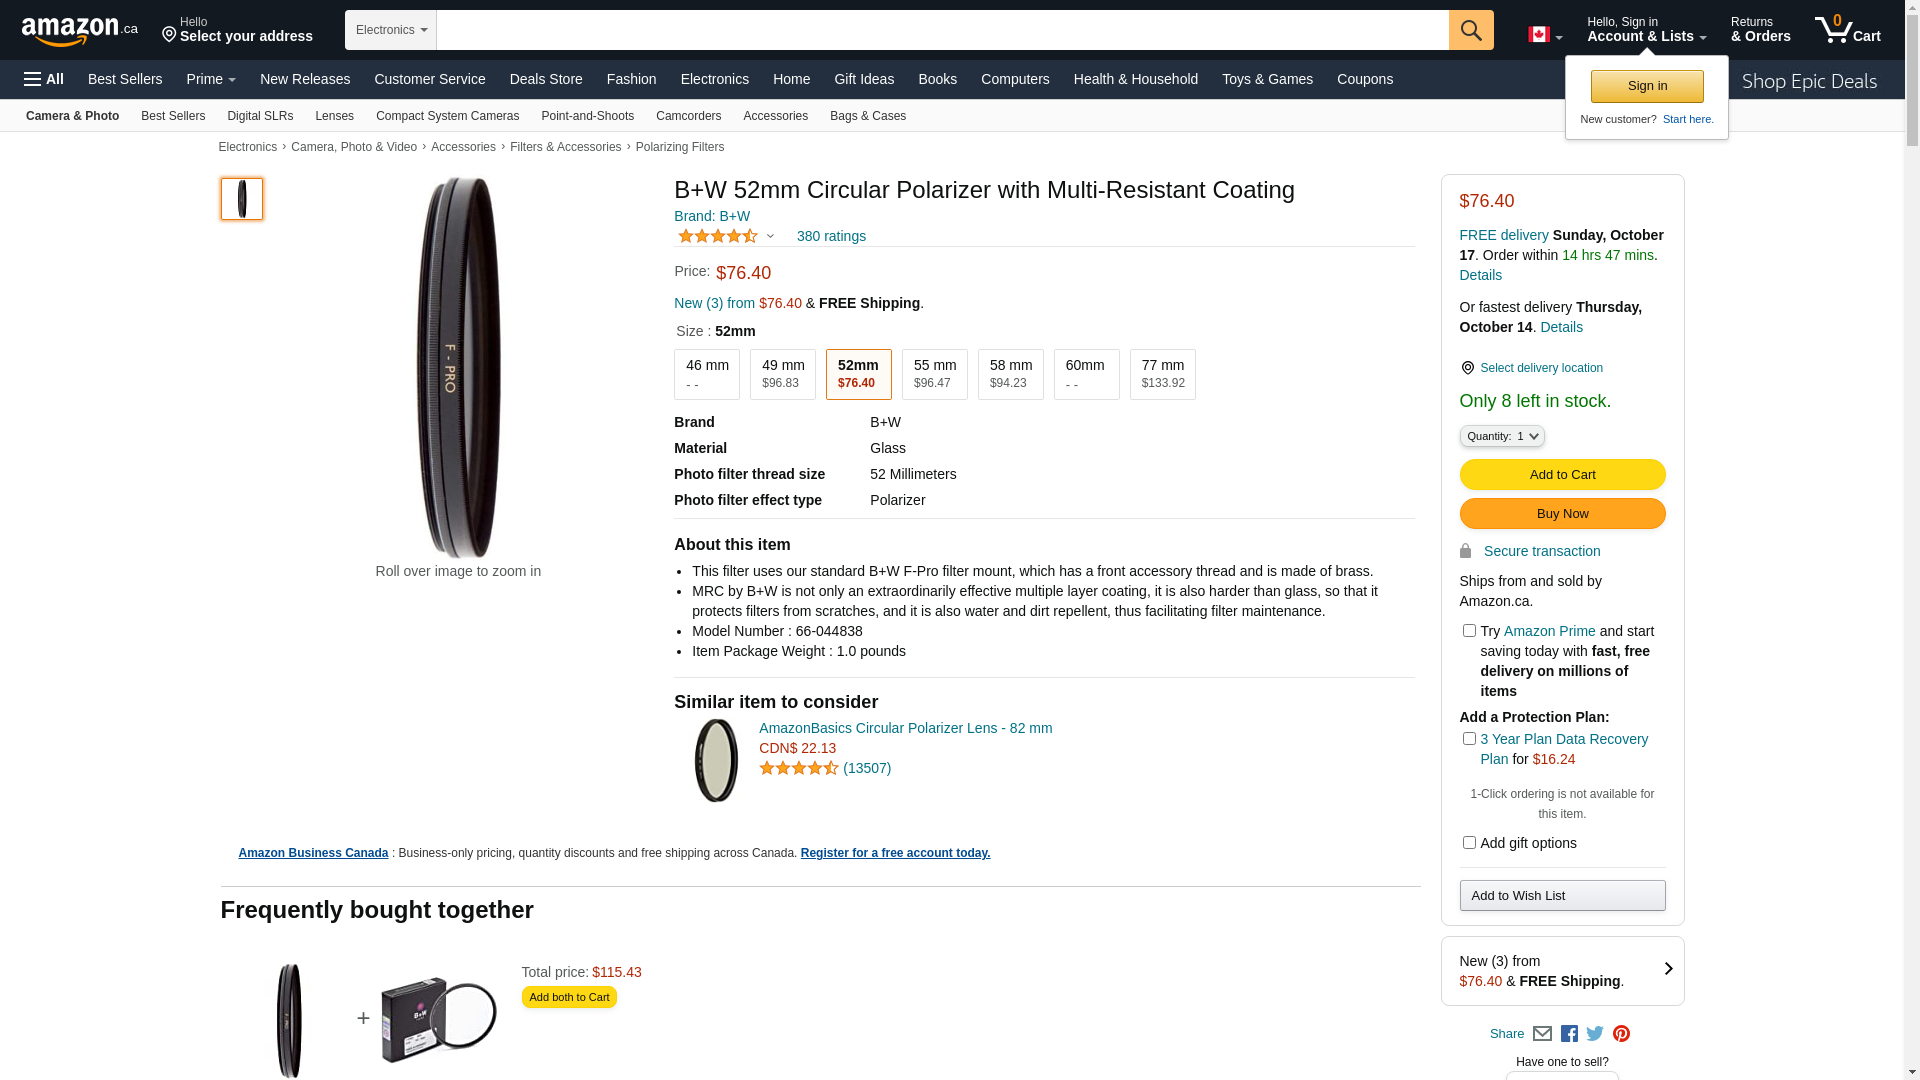Click the filter thumbnail image
The image size is (1920, 1080).
pyautogui.click(x=242, y=199)
